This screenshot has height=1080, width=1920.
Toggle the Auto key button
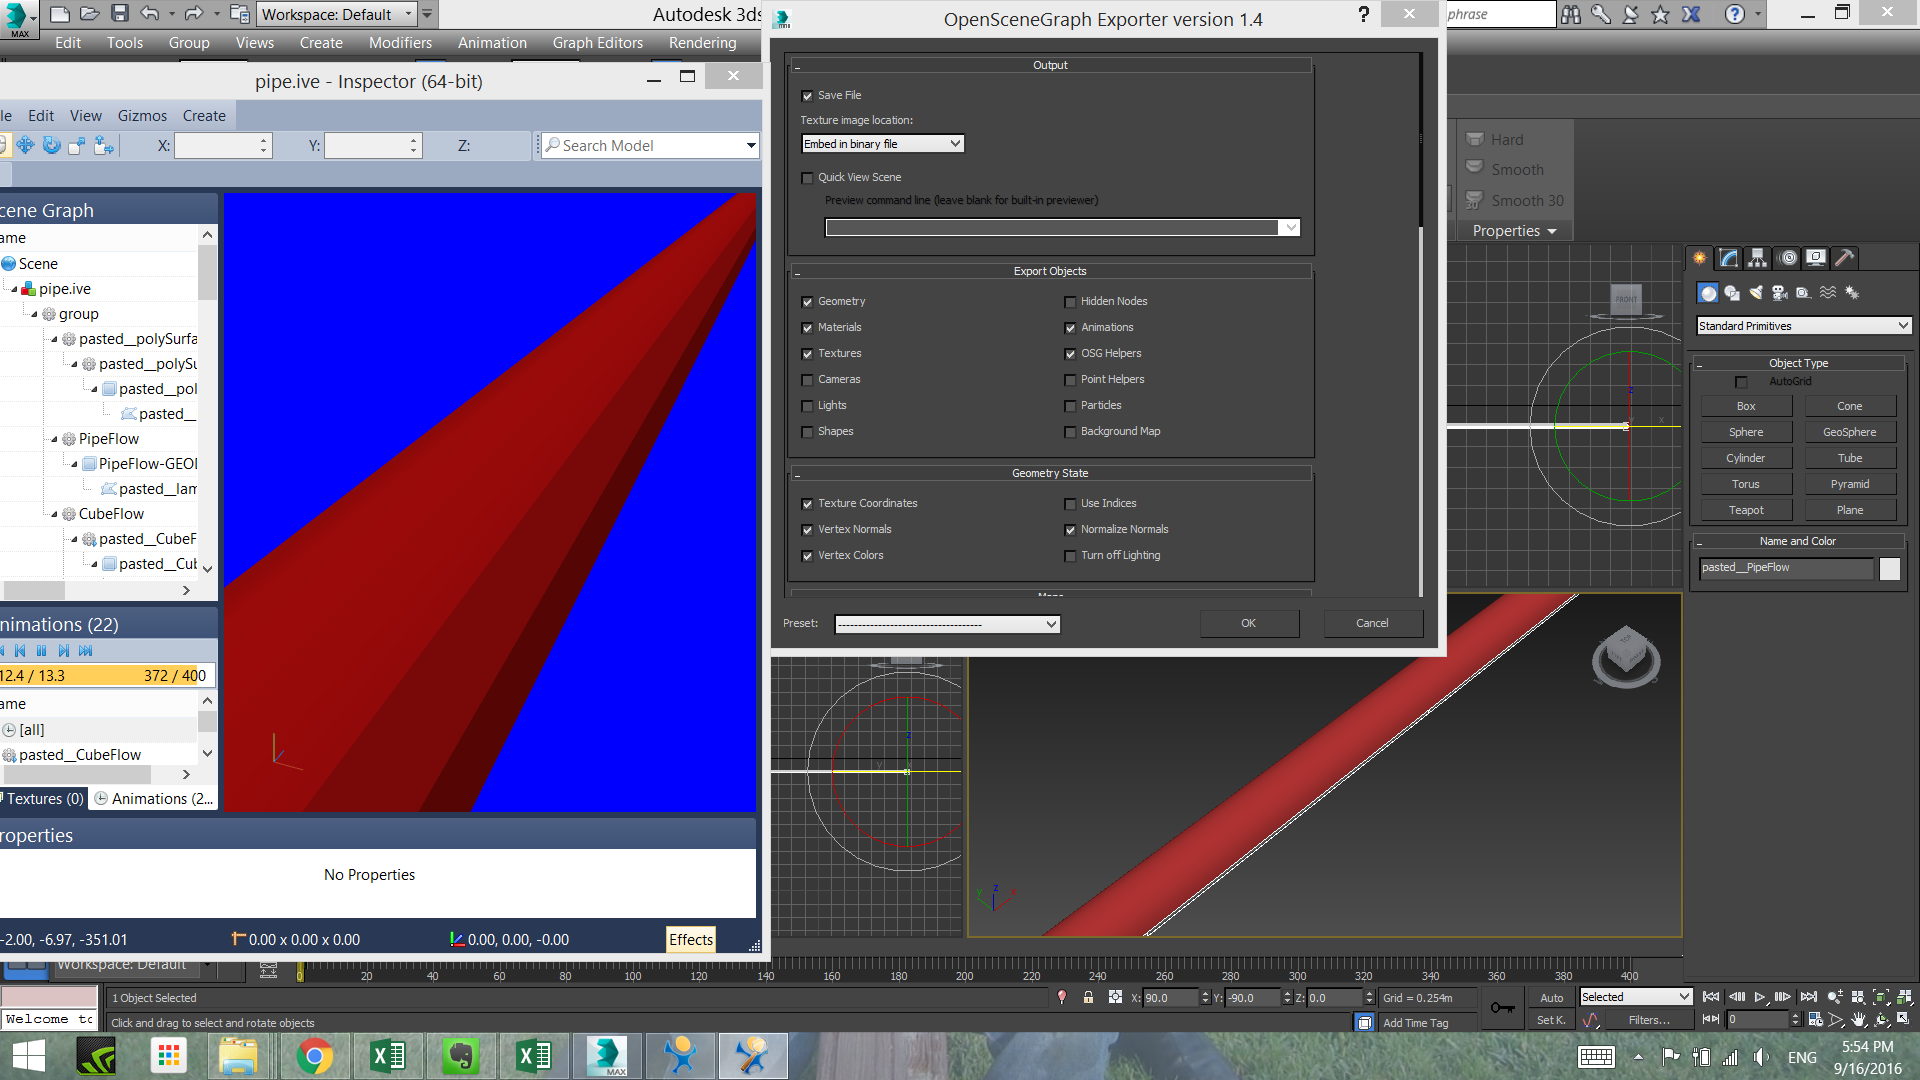coord(1552,998)
